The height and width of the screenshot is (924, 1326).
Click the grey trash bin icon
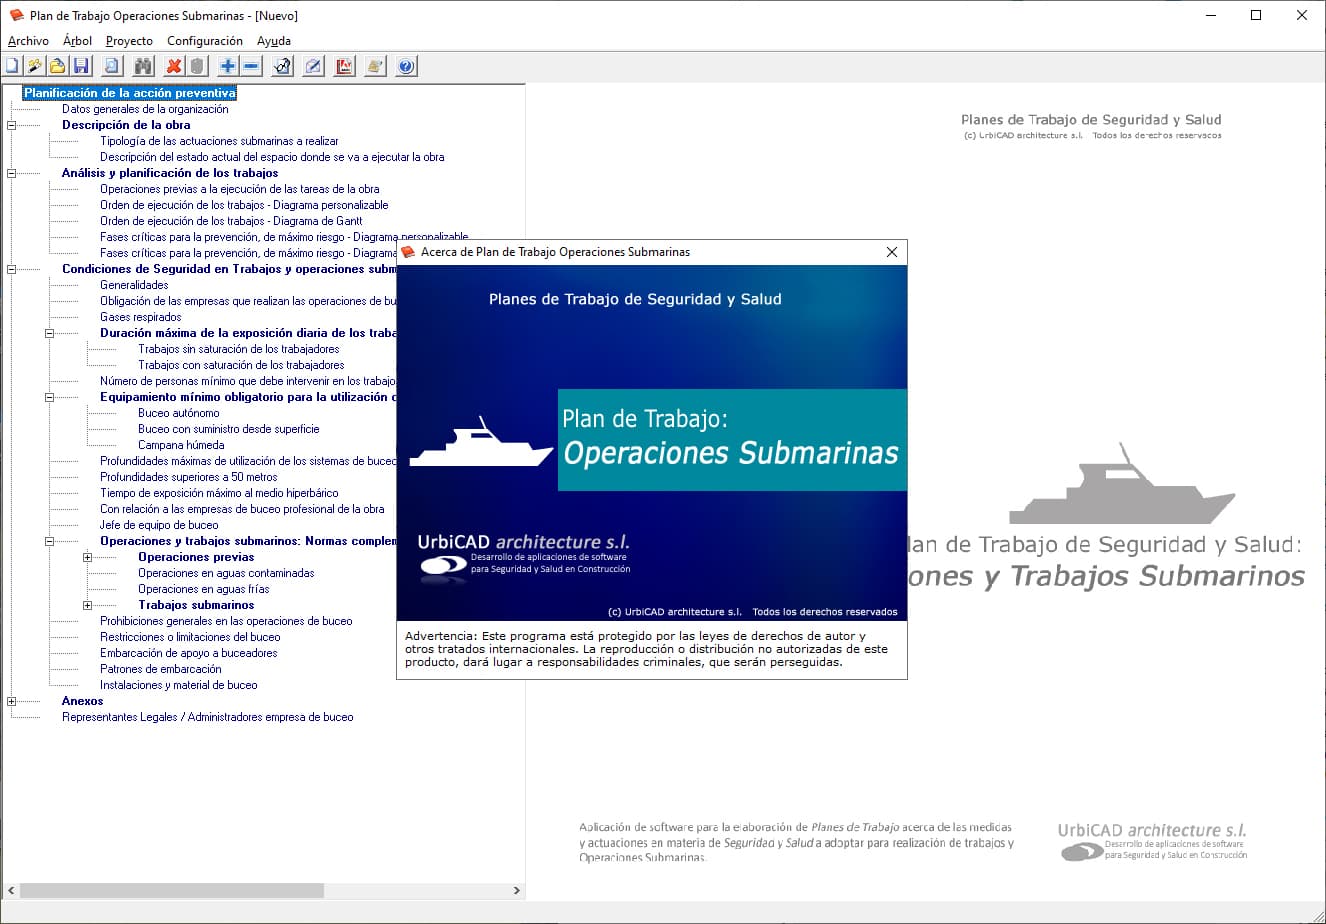tap(197, 67)
